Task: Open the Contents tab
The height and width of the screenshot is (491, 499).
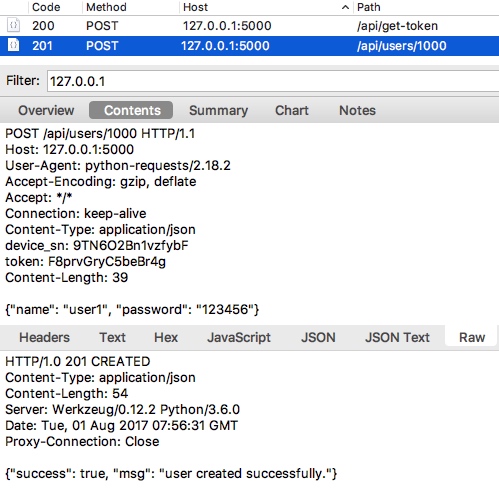Action: click(131, 110)
